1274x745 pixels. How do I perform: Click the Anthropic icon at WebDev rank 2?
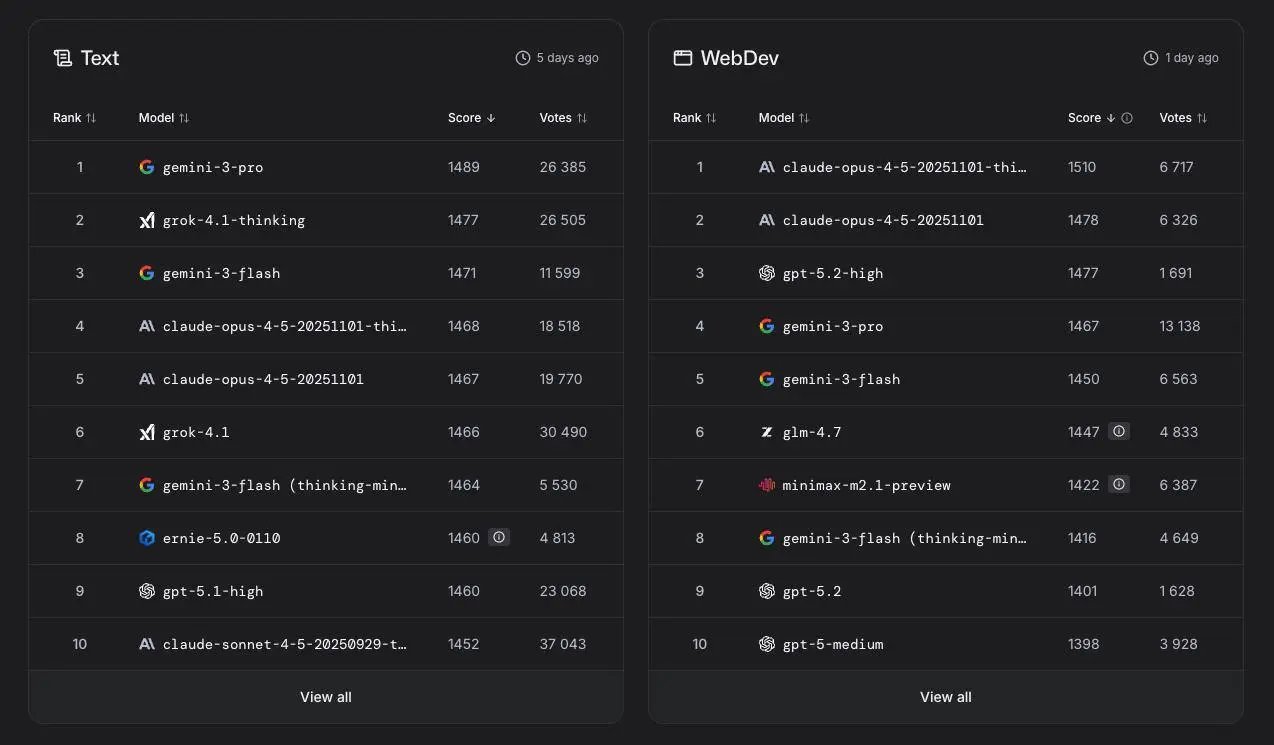click(767, 220)
